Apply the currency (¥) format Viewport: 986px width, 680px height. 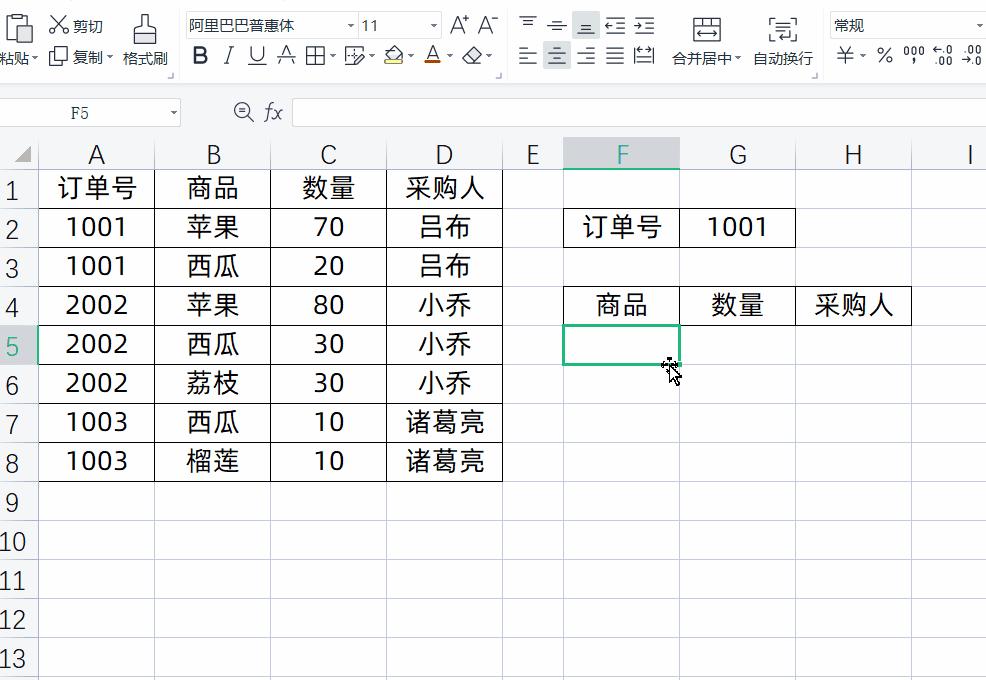pos(845,57)
